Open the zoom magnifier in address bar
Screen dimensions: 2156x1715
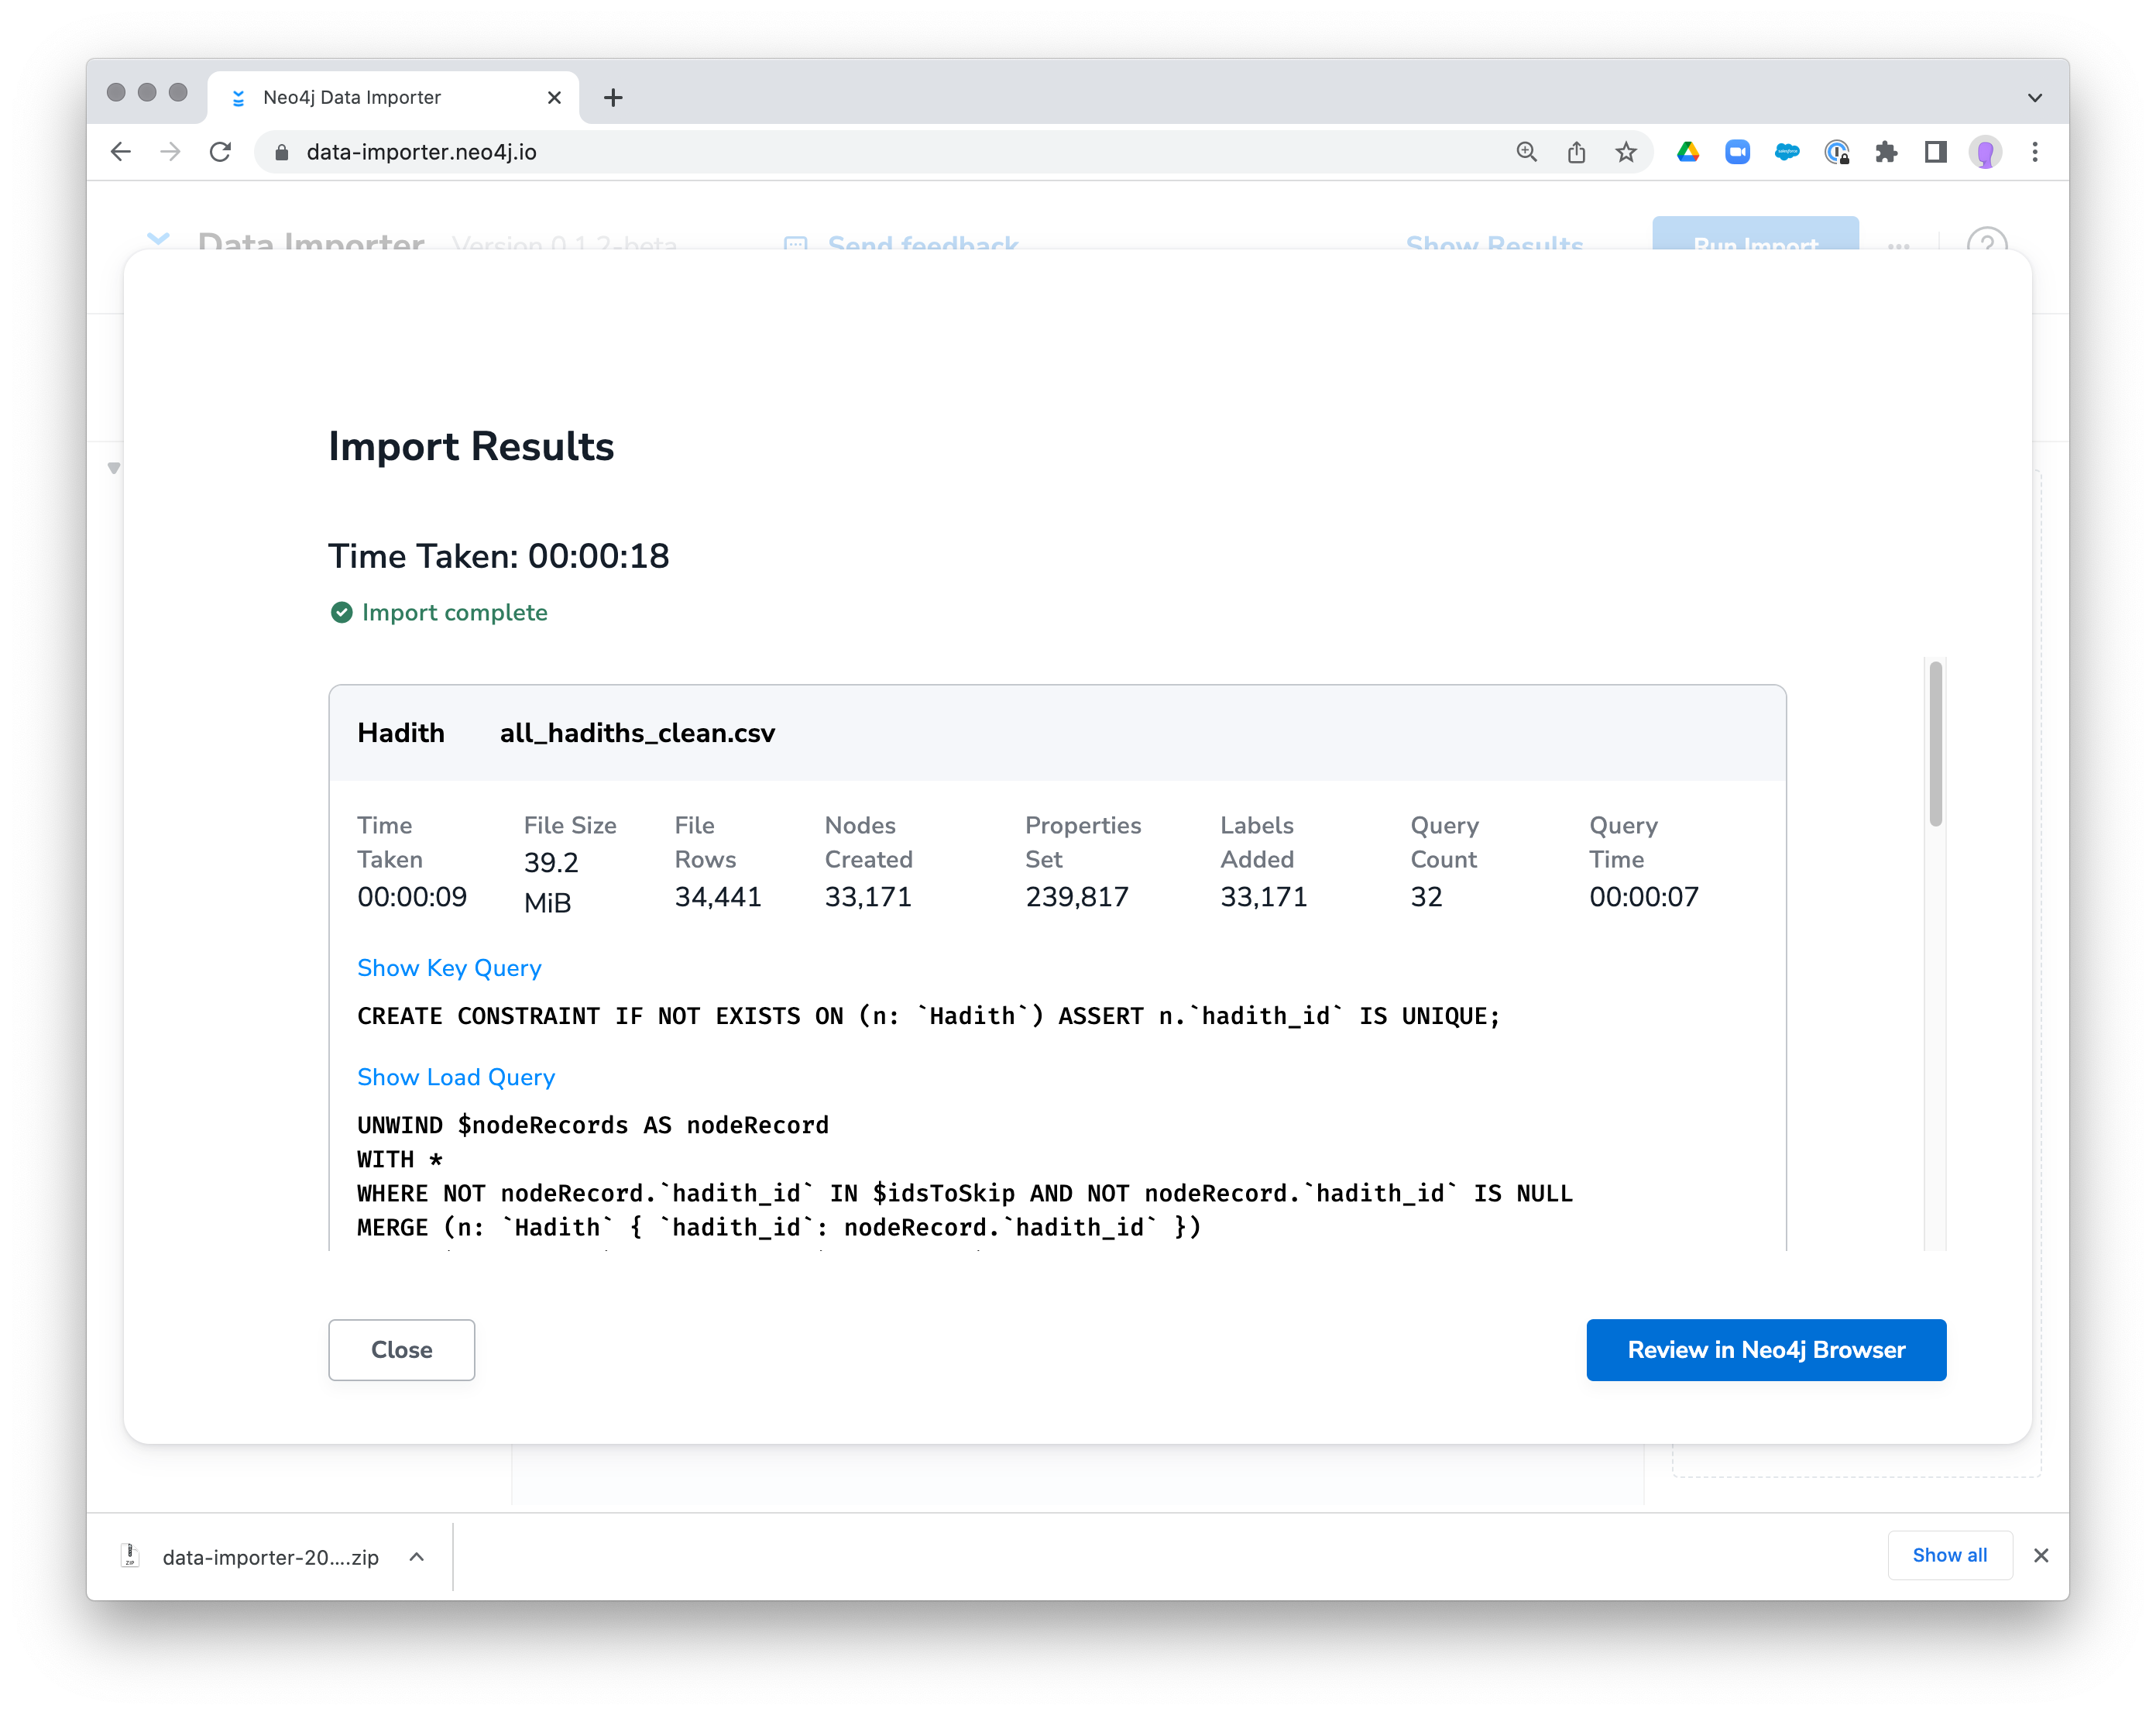tap(1527, 152)
